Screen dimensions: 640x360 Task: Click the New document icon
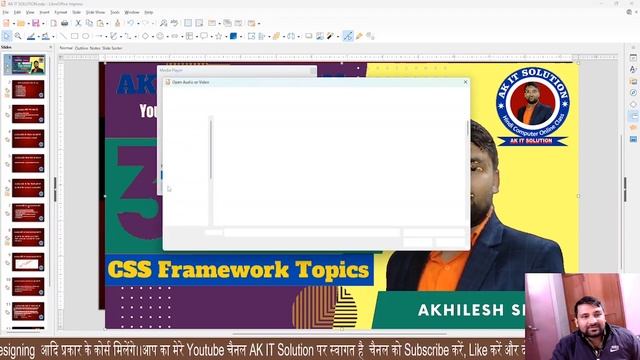(7, 23)
